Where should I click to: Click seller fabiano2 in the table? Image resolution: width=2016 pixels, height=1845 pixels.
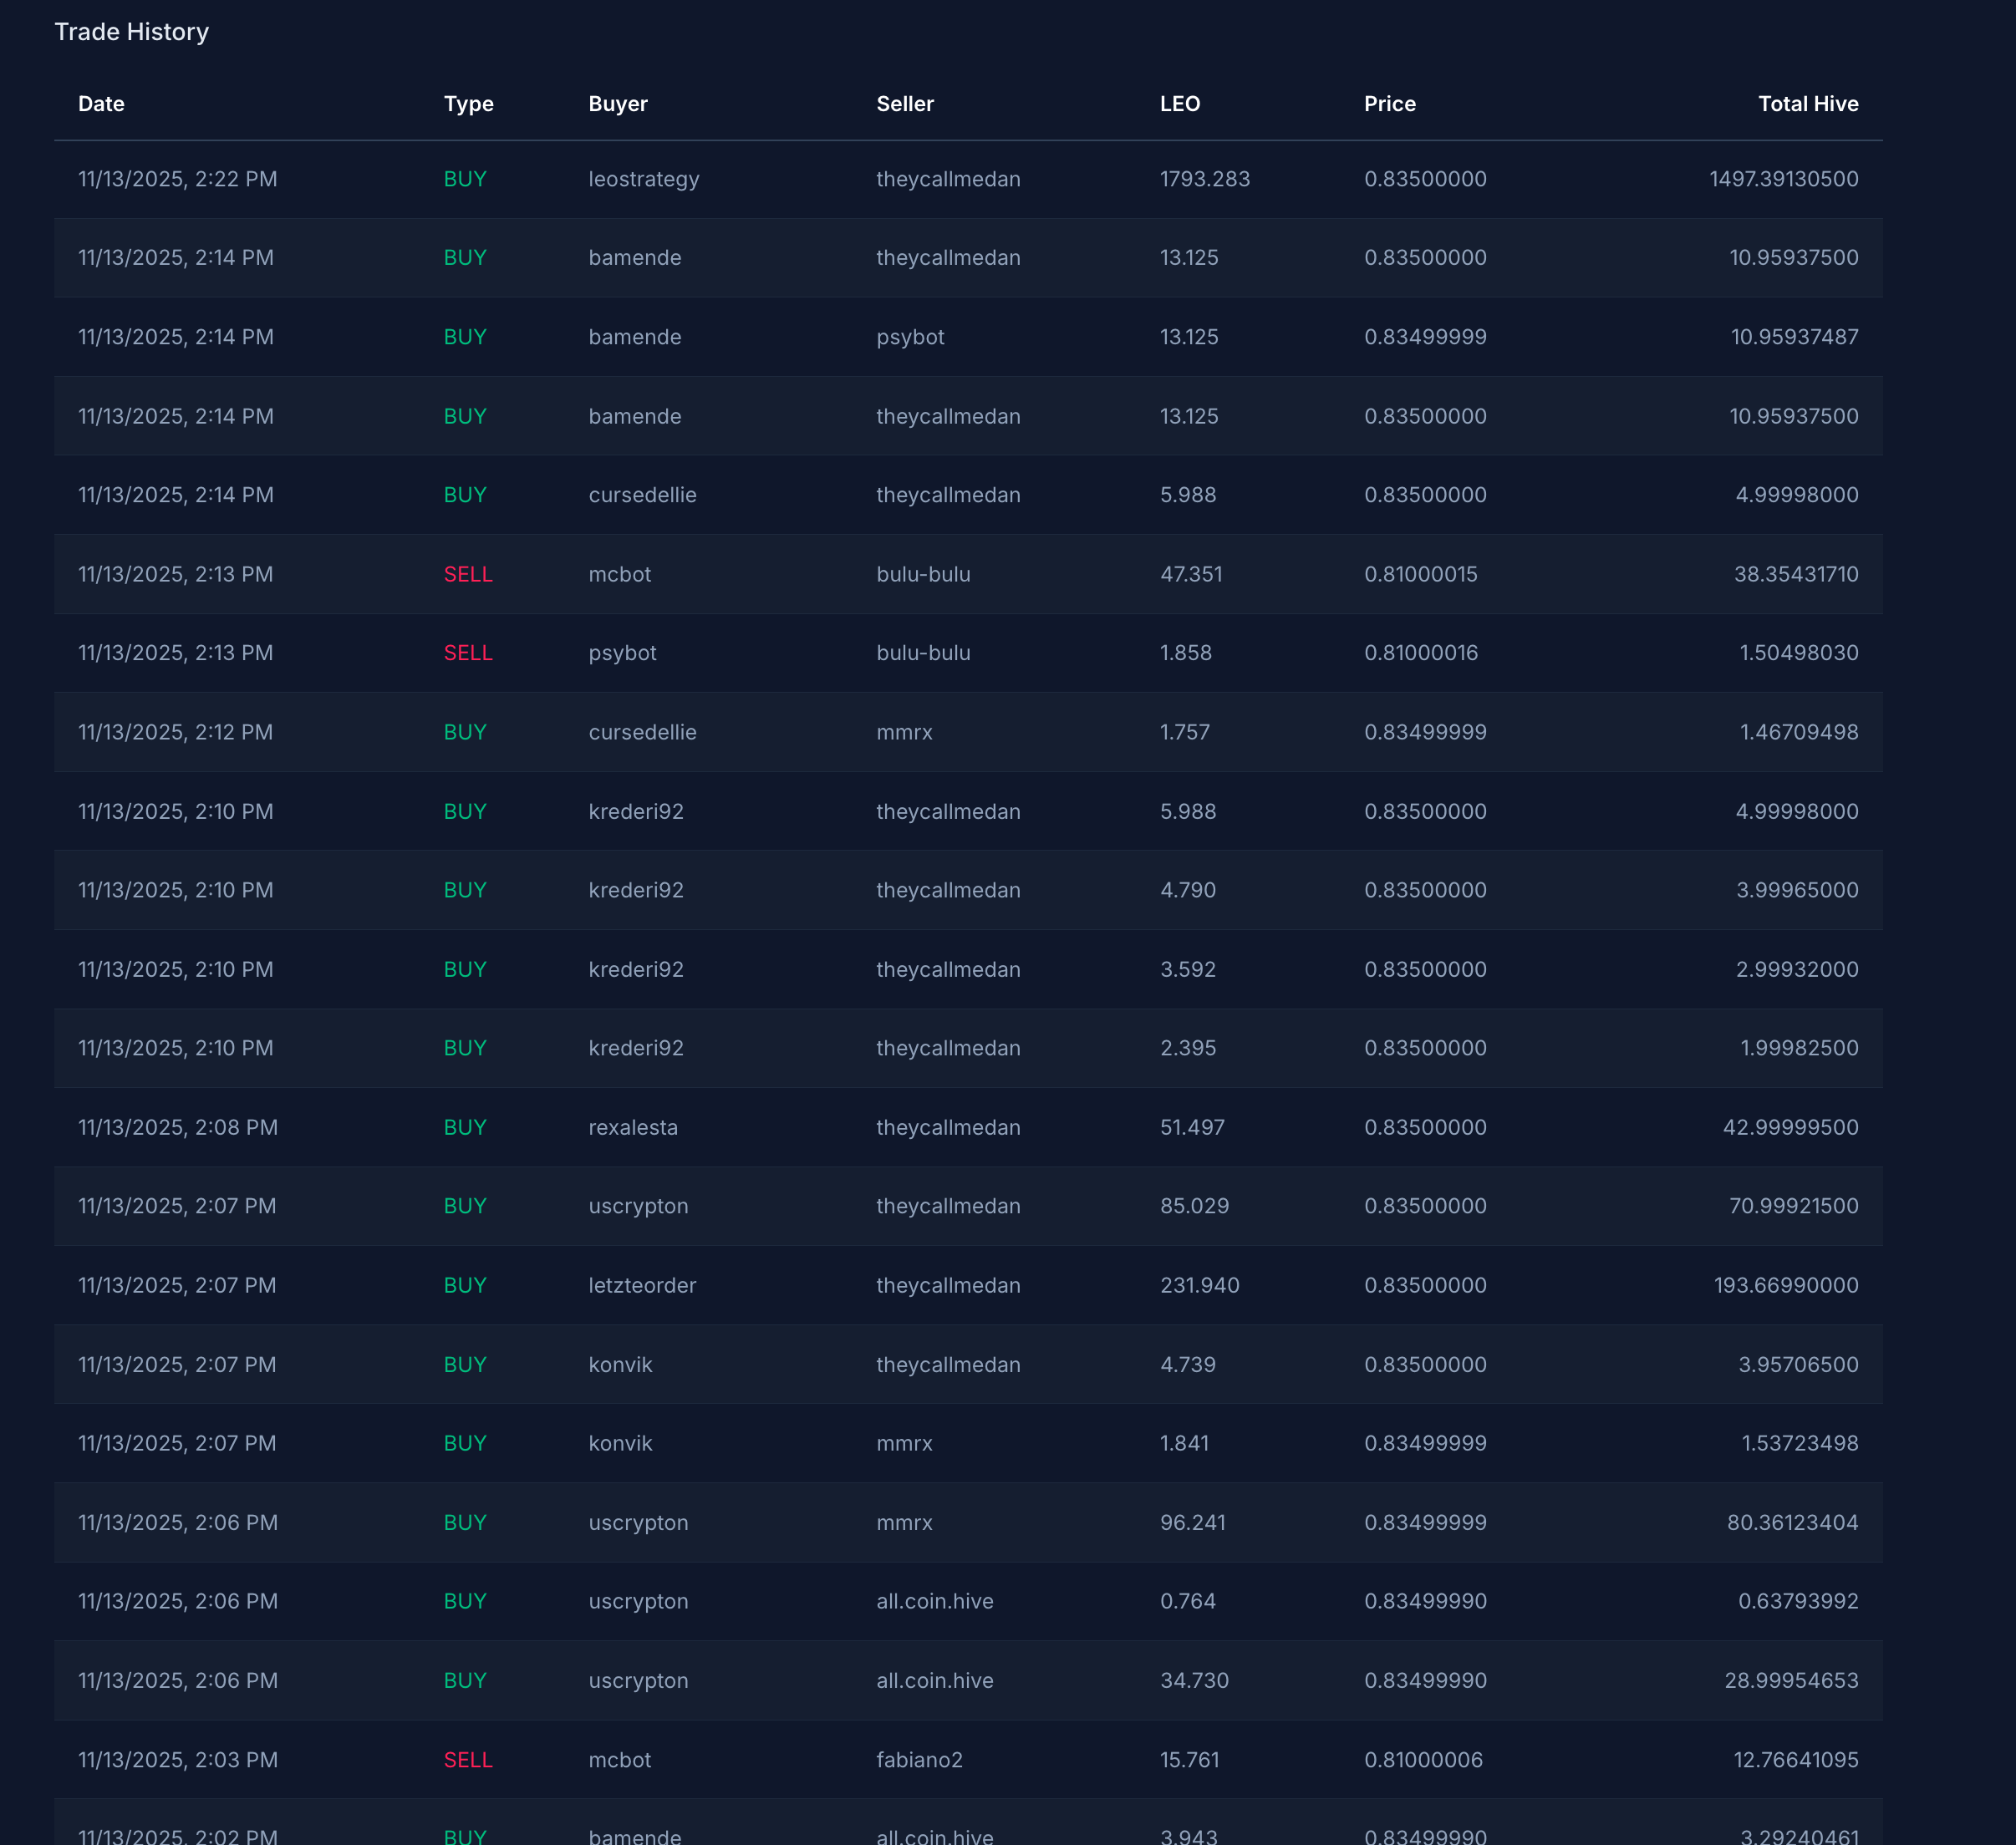[918, 1759]
